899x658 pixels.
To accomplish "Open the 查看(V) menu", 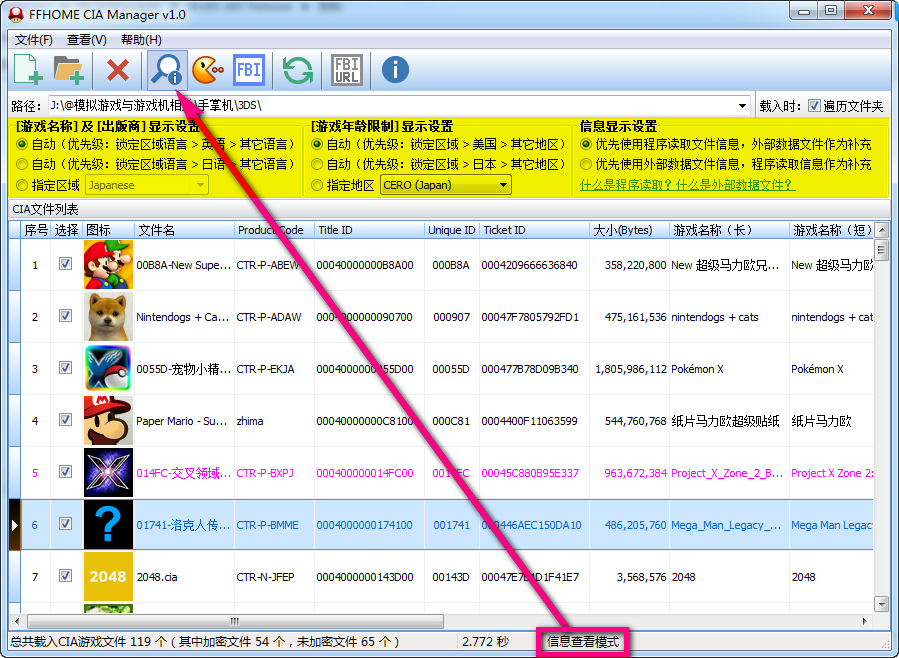I will click(x=87, y=40).
